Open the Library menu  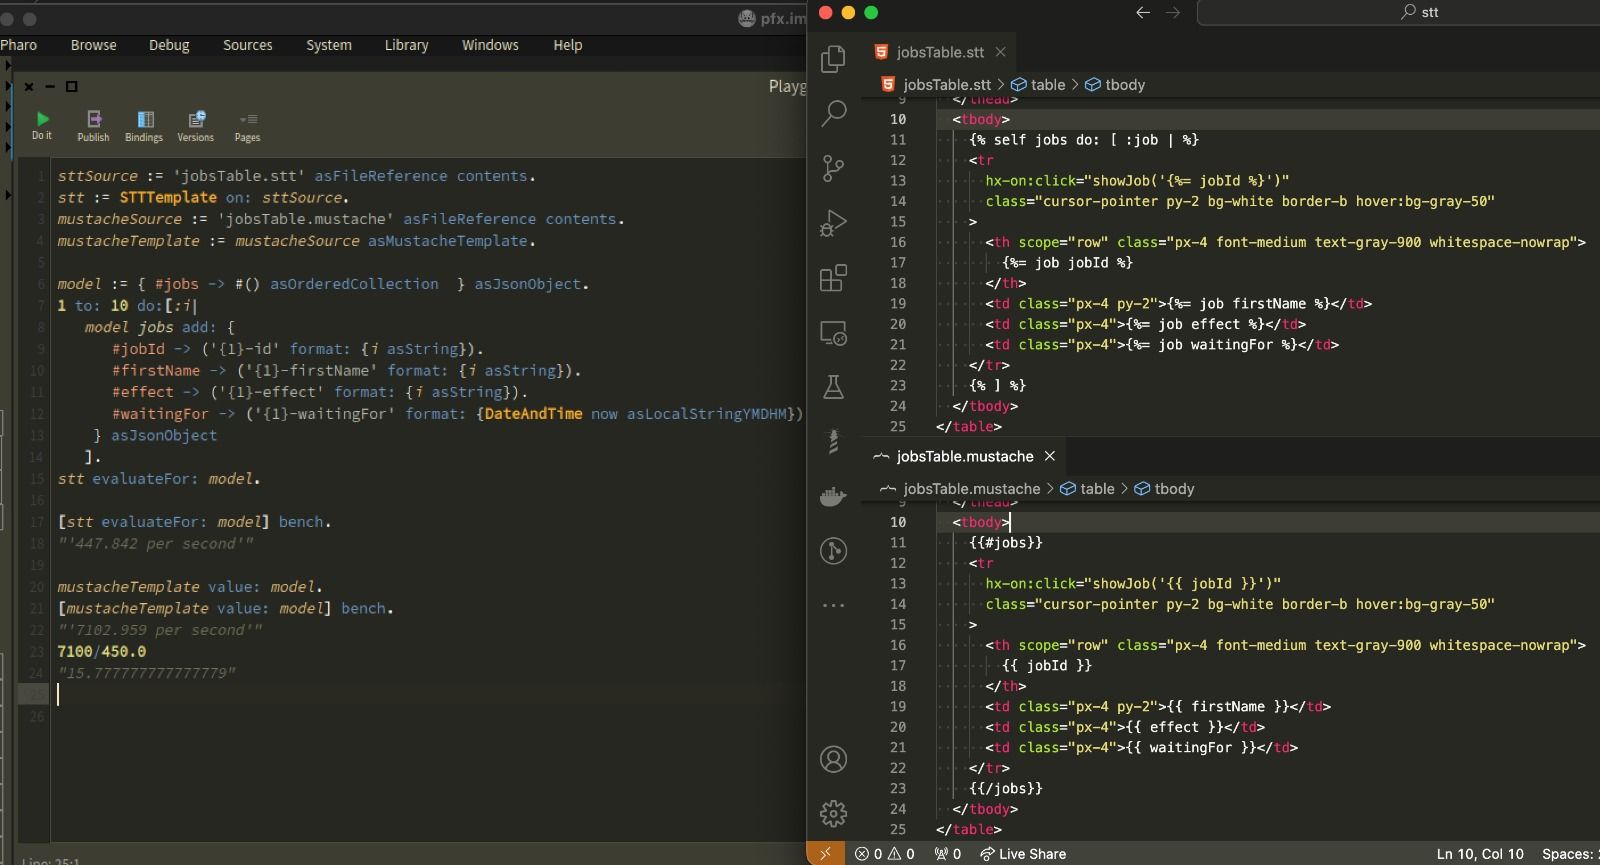click(407, 45)
